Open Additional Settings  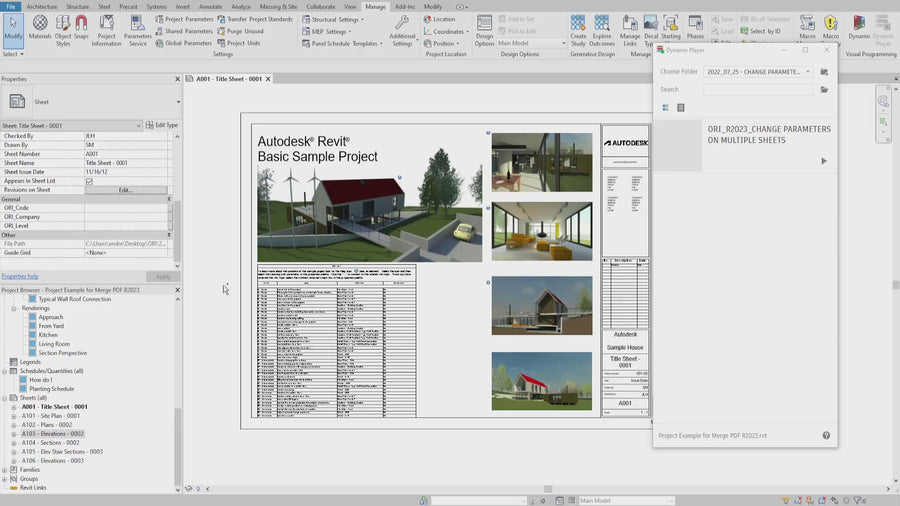pyautogui.click(x=402, y=31)
